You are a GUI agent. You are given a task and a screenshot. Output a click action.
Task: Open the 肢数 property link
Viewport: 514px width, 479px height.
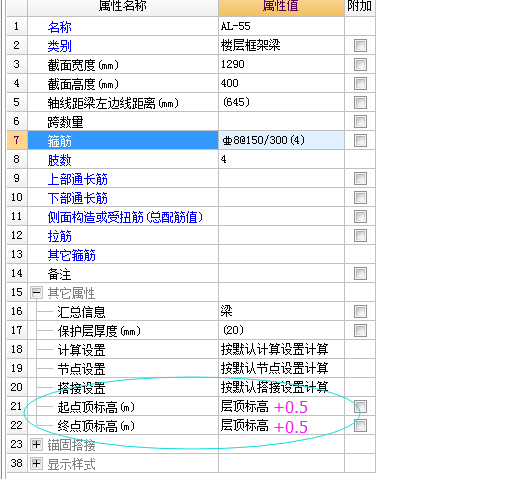tap(60, 160)
